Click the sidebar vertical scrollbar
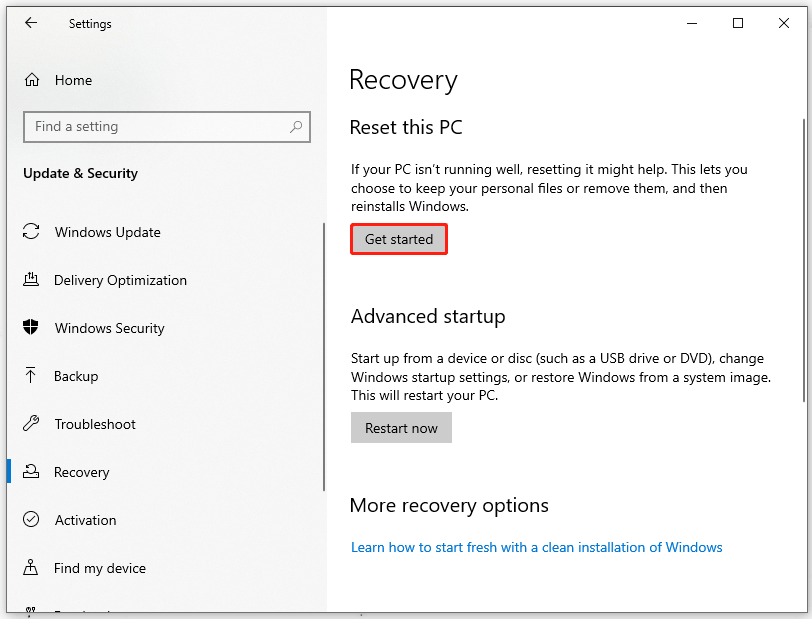The width and height of the screenshot is (812, 619). point(324,357)
